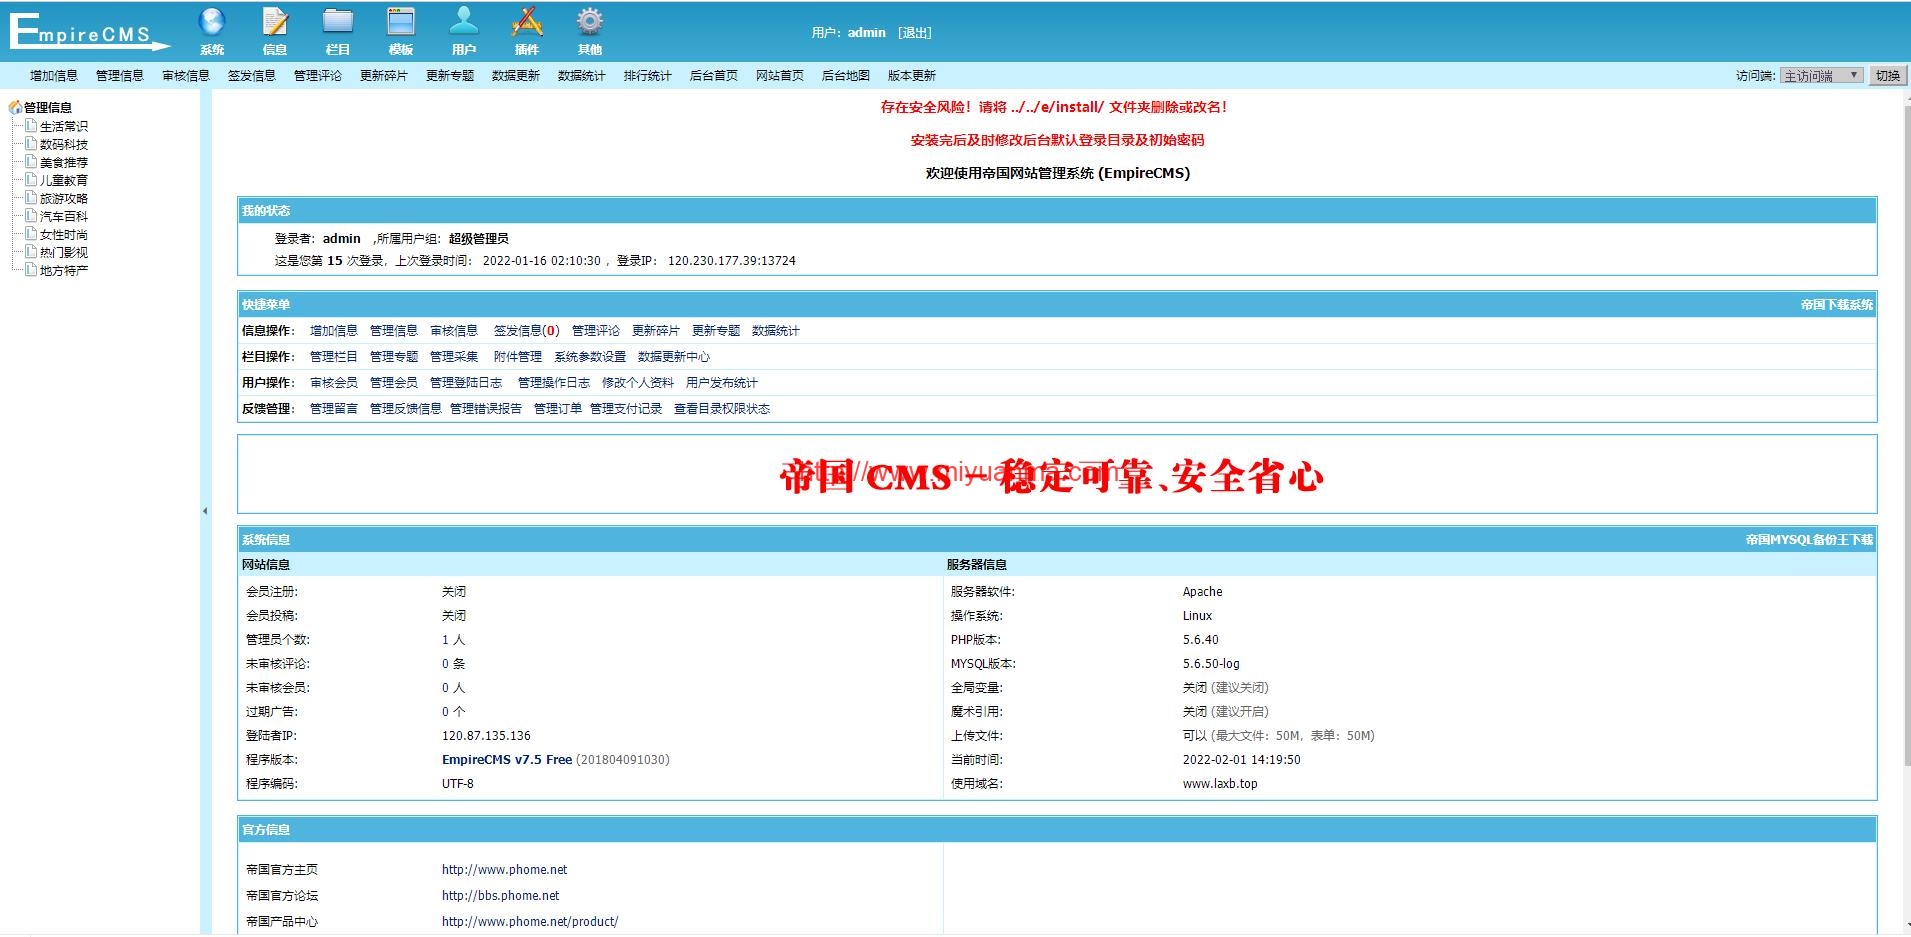Select 签发信息 in the top menu bar
The image size is (1911, 937).
pyautogui.click(x=252, y=76)
